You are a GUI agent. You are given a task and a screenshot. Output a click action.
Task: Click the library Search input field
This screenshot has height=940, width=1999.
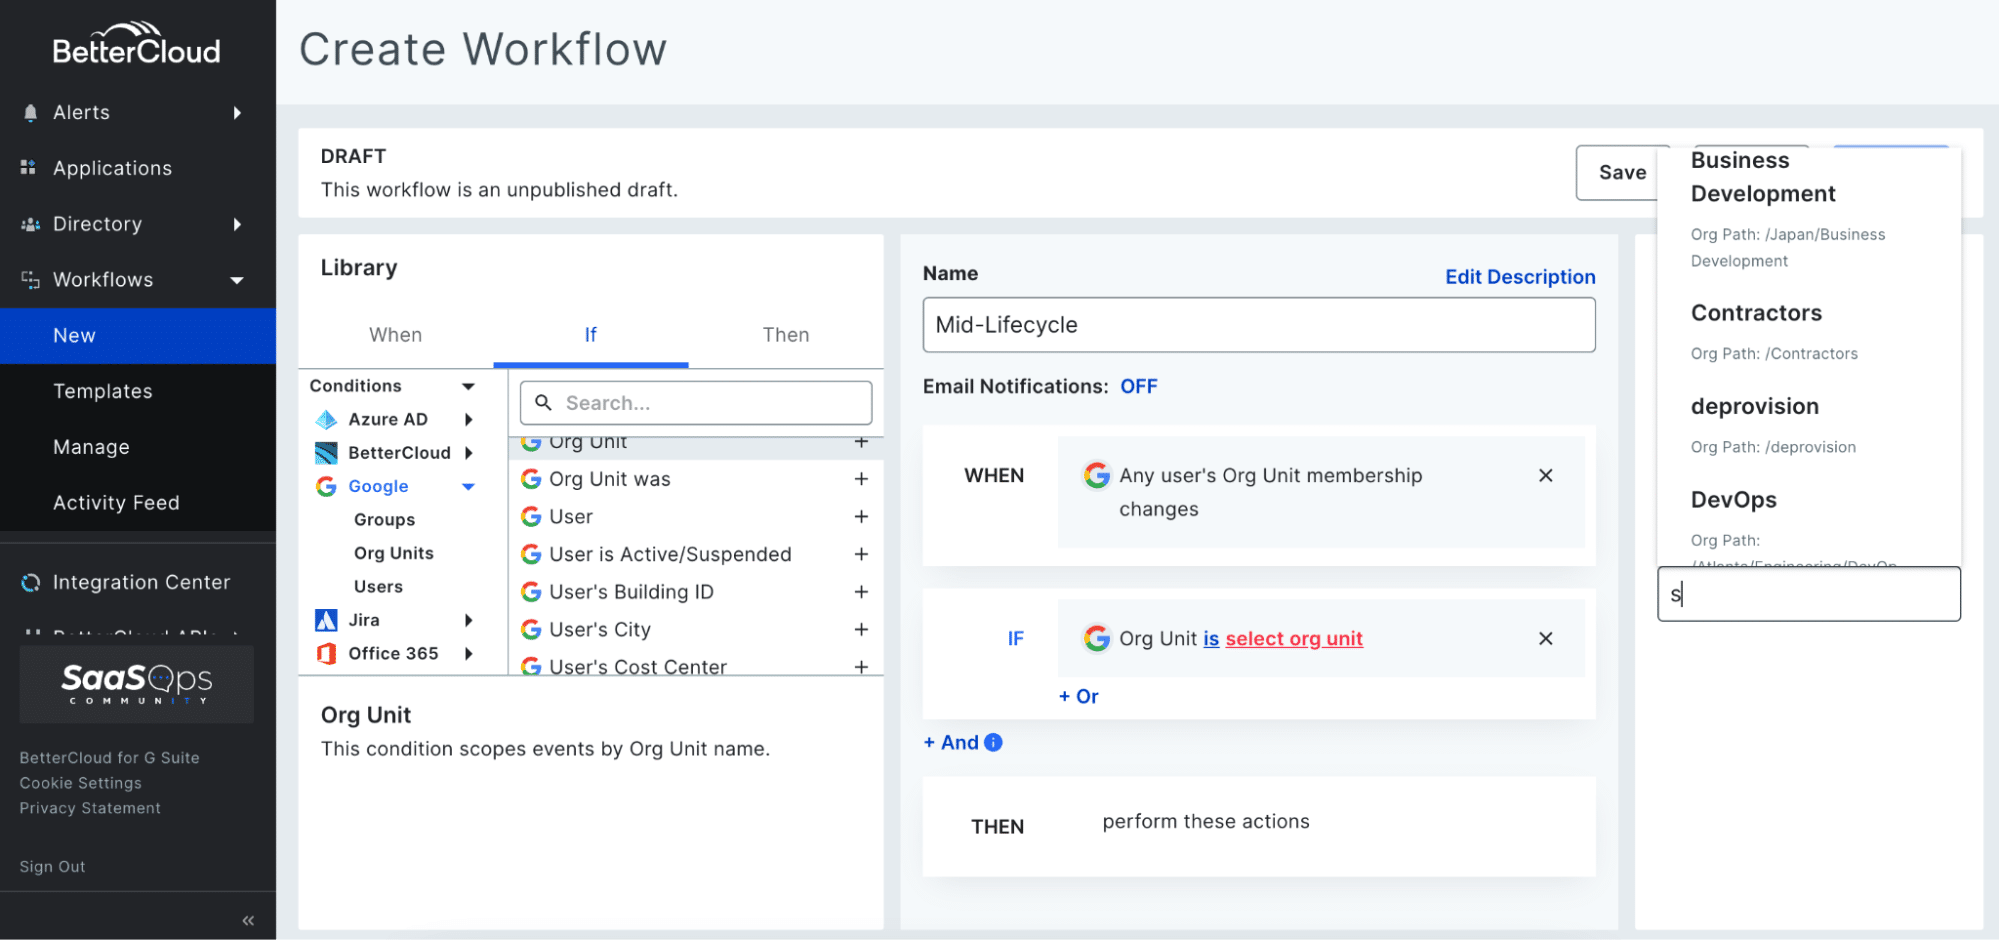tap(696, 403)
